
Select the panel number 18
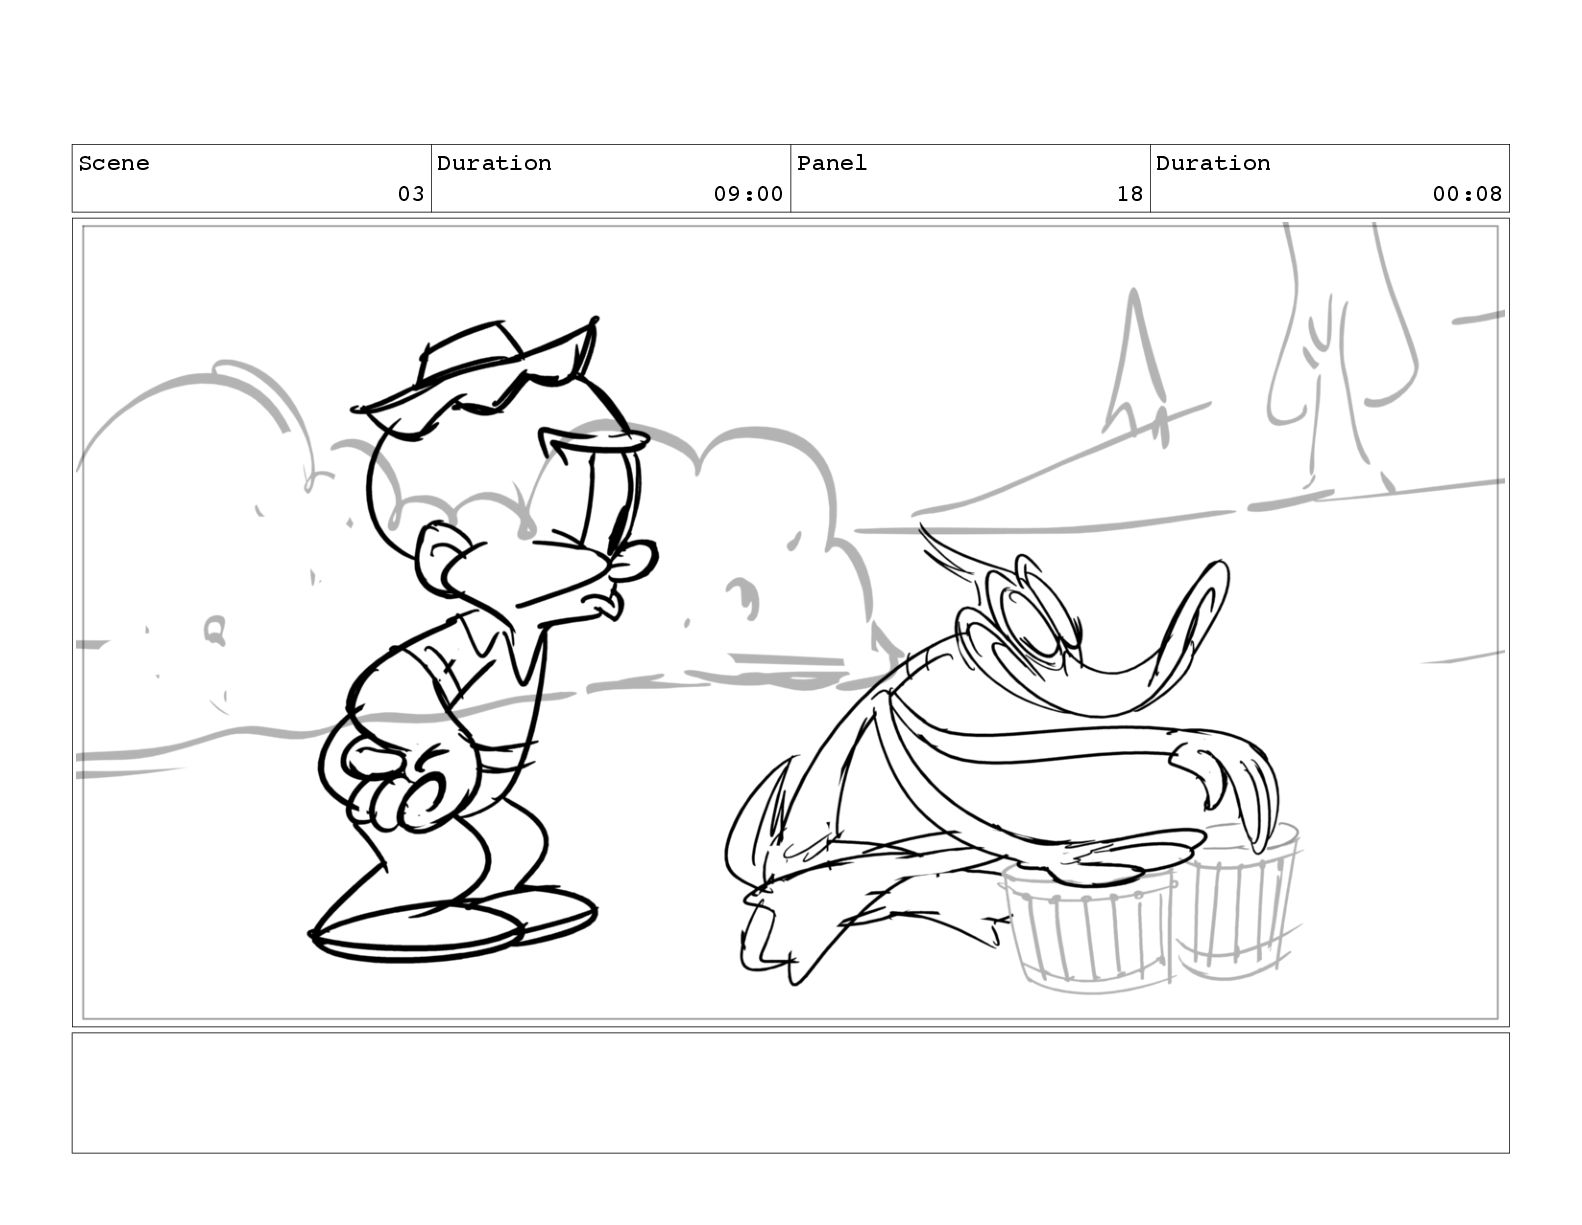(x=1130, y=194)
